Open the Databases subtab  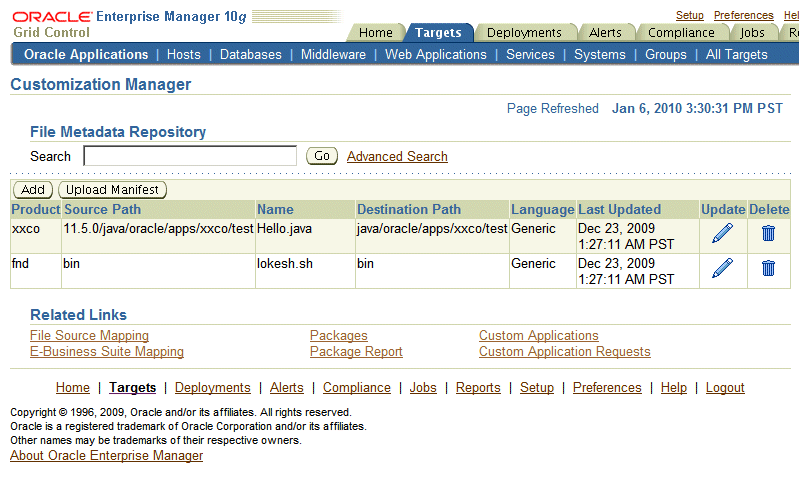click(x=251, y=55)
